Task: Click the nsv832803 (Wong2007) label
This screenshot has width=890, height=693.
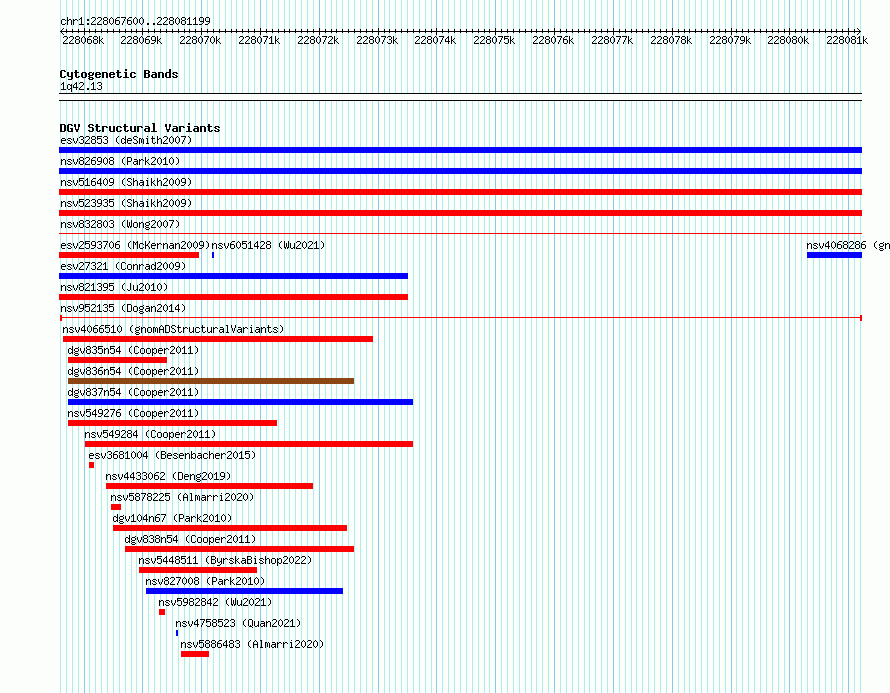Action: [x=120, y=224]
